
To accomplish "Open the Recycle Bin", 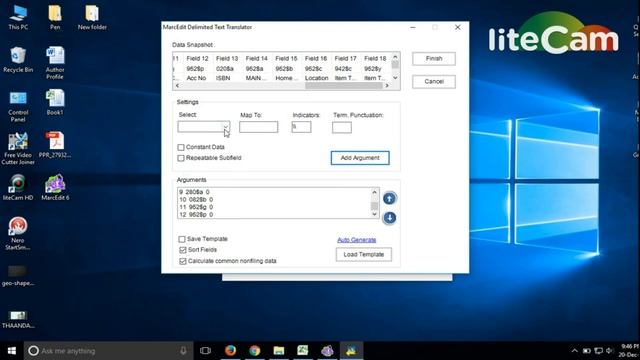I will coord(18,60).
